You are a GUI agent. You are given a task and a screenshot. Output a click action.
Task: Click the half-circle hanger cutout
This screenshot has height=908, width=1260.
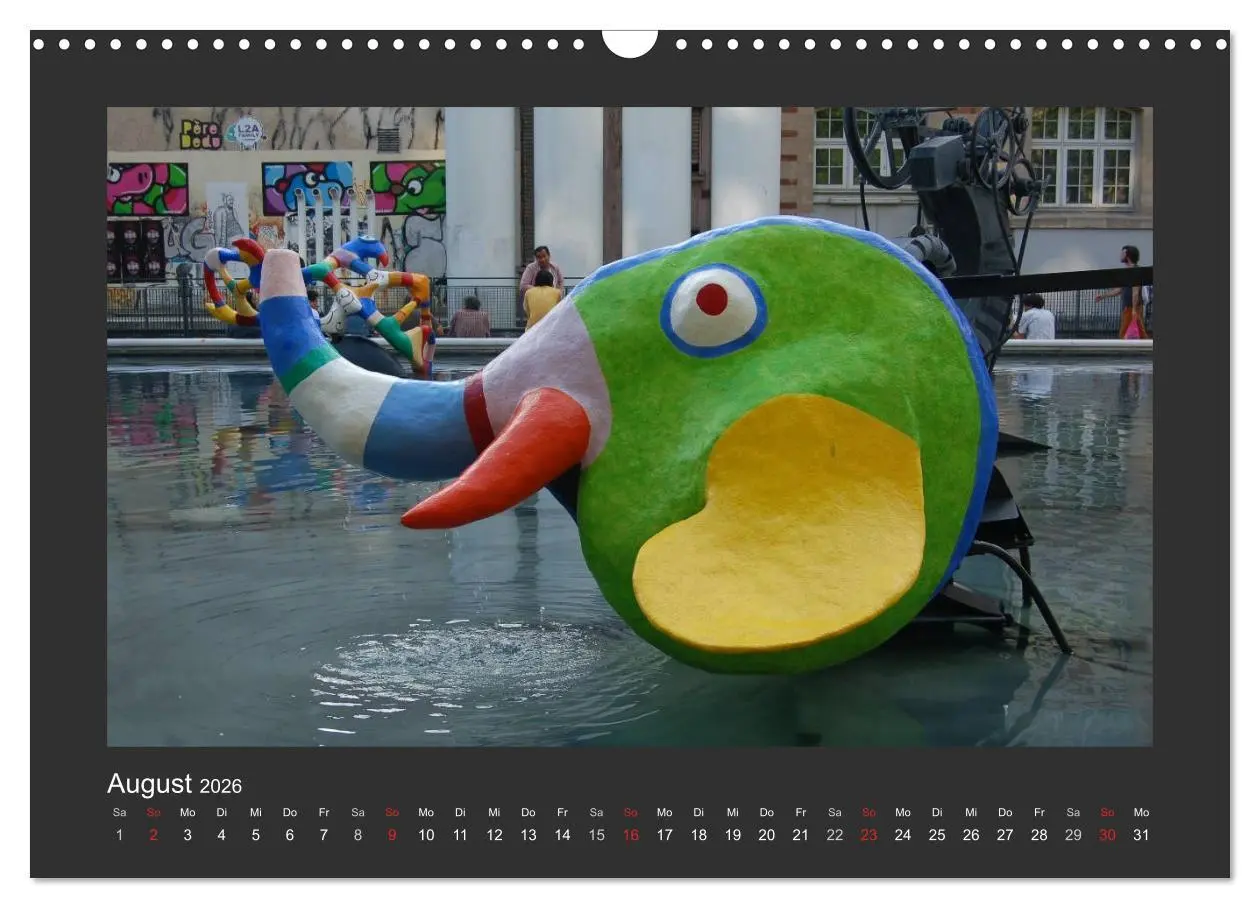pyautogui.click(x=630, y=43)
